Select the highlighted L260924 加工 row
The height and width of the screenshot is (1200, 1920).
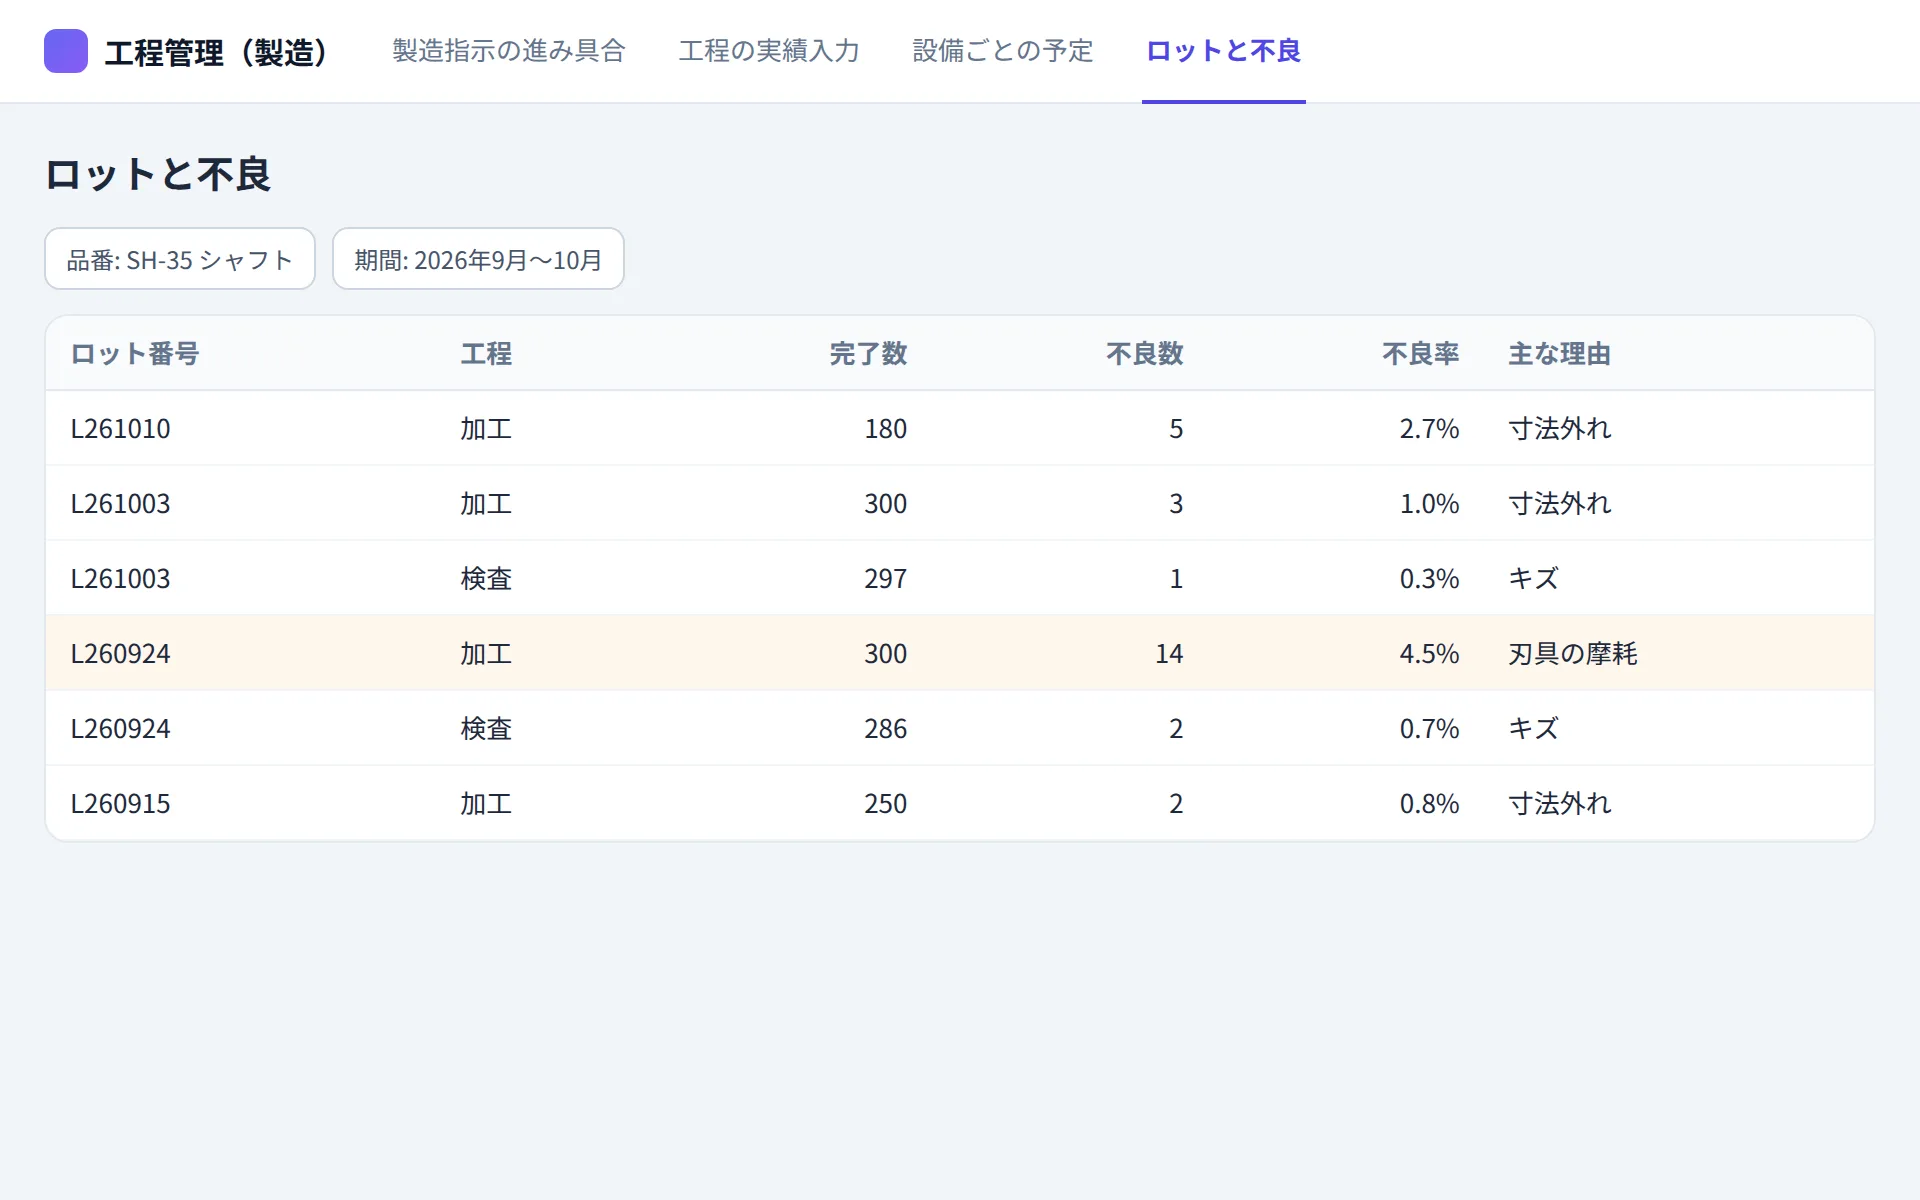pyautogui.click(x=960, y=653)
